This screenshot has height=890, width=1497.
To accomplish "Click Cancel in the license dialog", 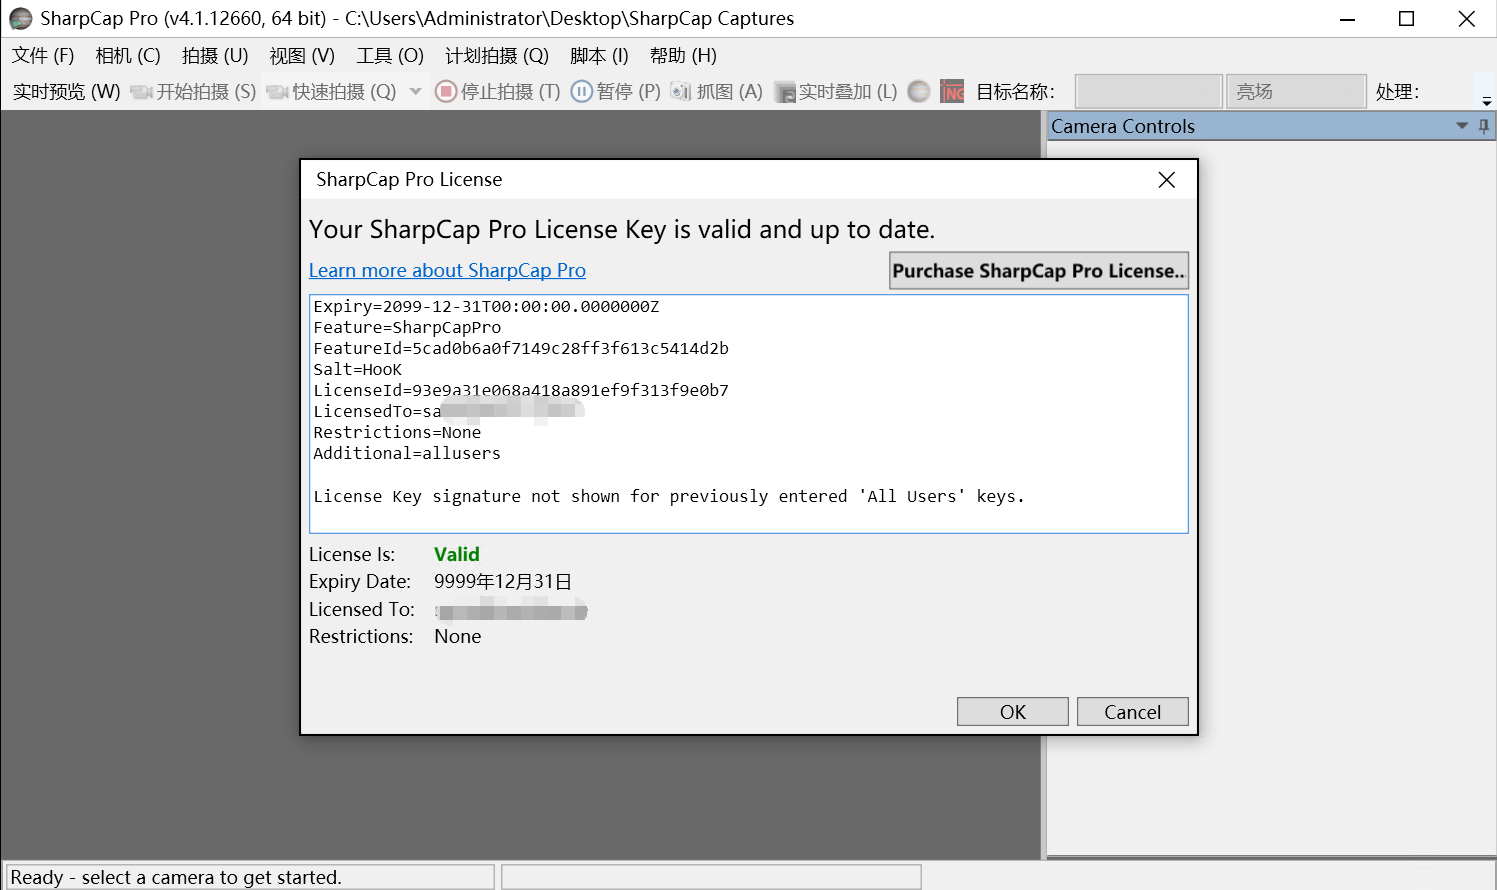I will pos(1133,712).
